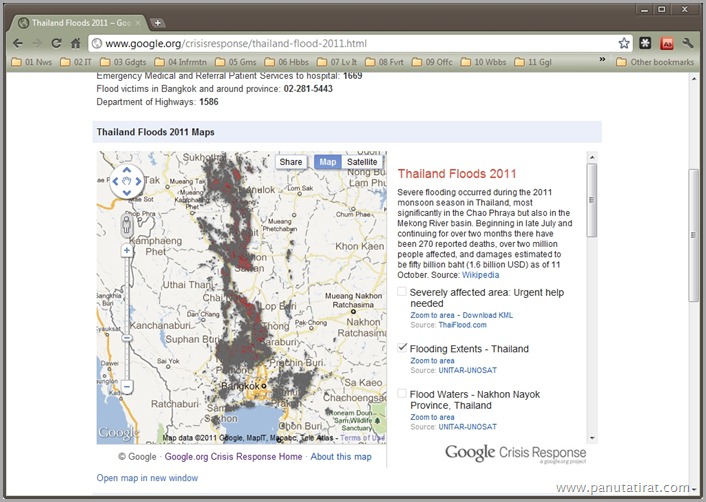Uncheck the Flooding Extents - Thailand checkbox
The image size is (706, 502).
pos(402,348)
